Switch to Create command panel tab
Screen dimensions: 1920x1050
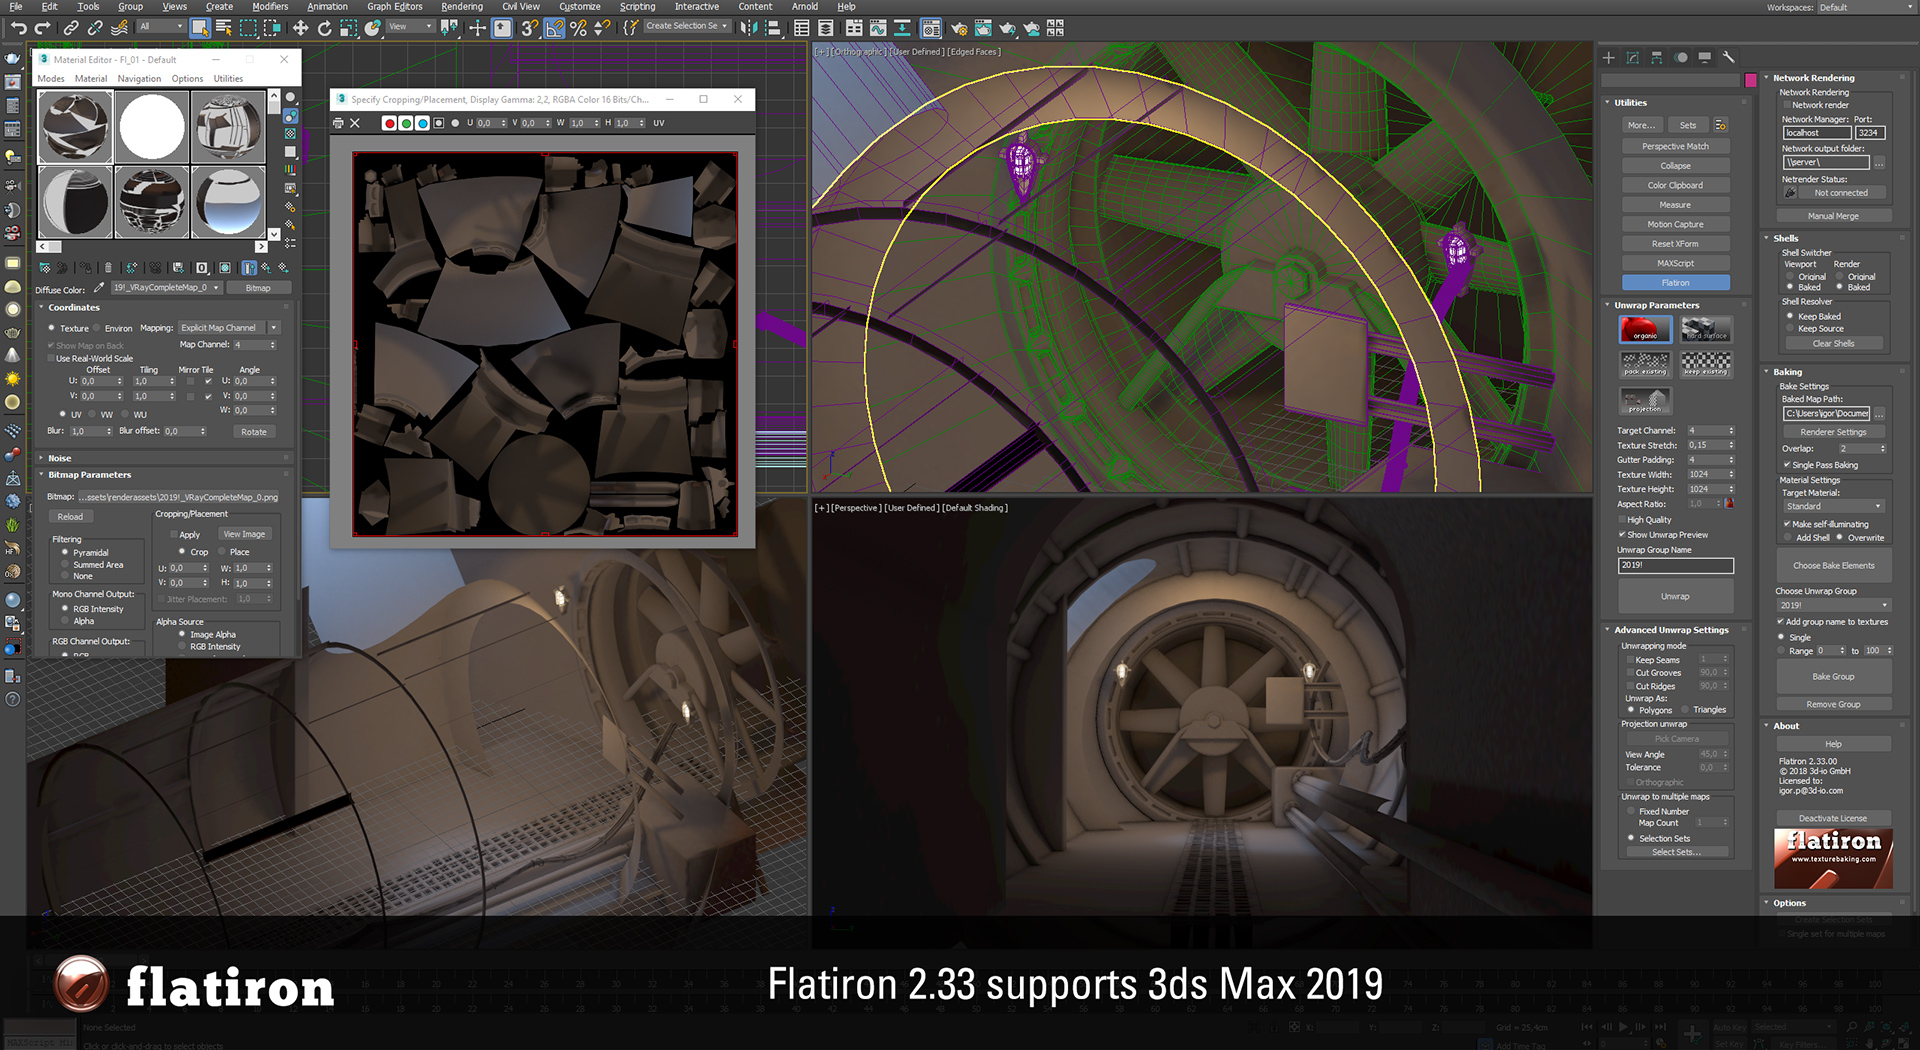pyautogui.click(x=1608, y=58)
